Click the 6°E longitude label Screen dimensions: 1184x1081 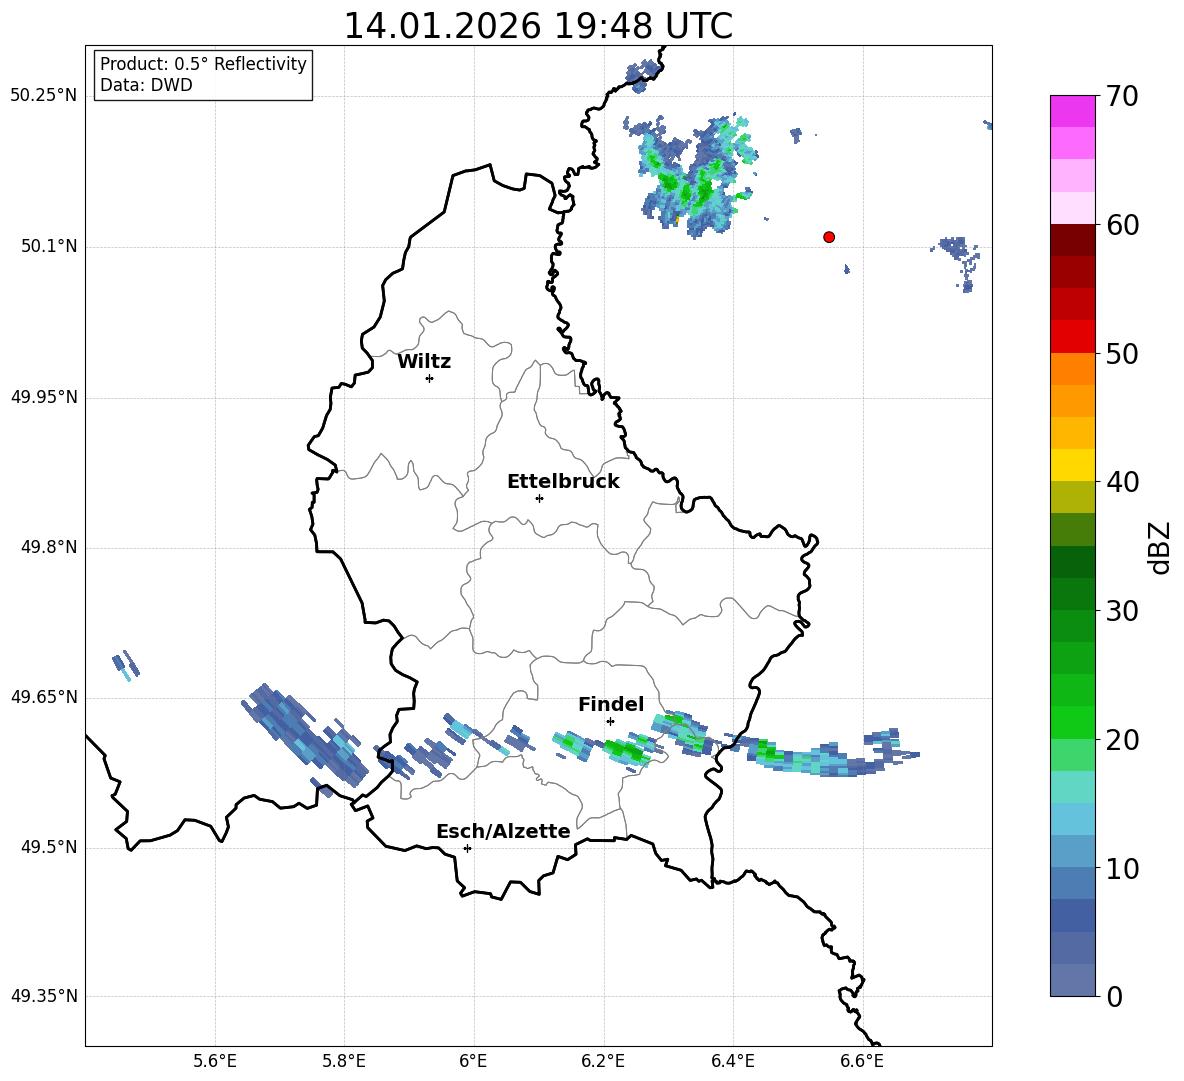pyautogui.click(x=473, y=1061)
